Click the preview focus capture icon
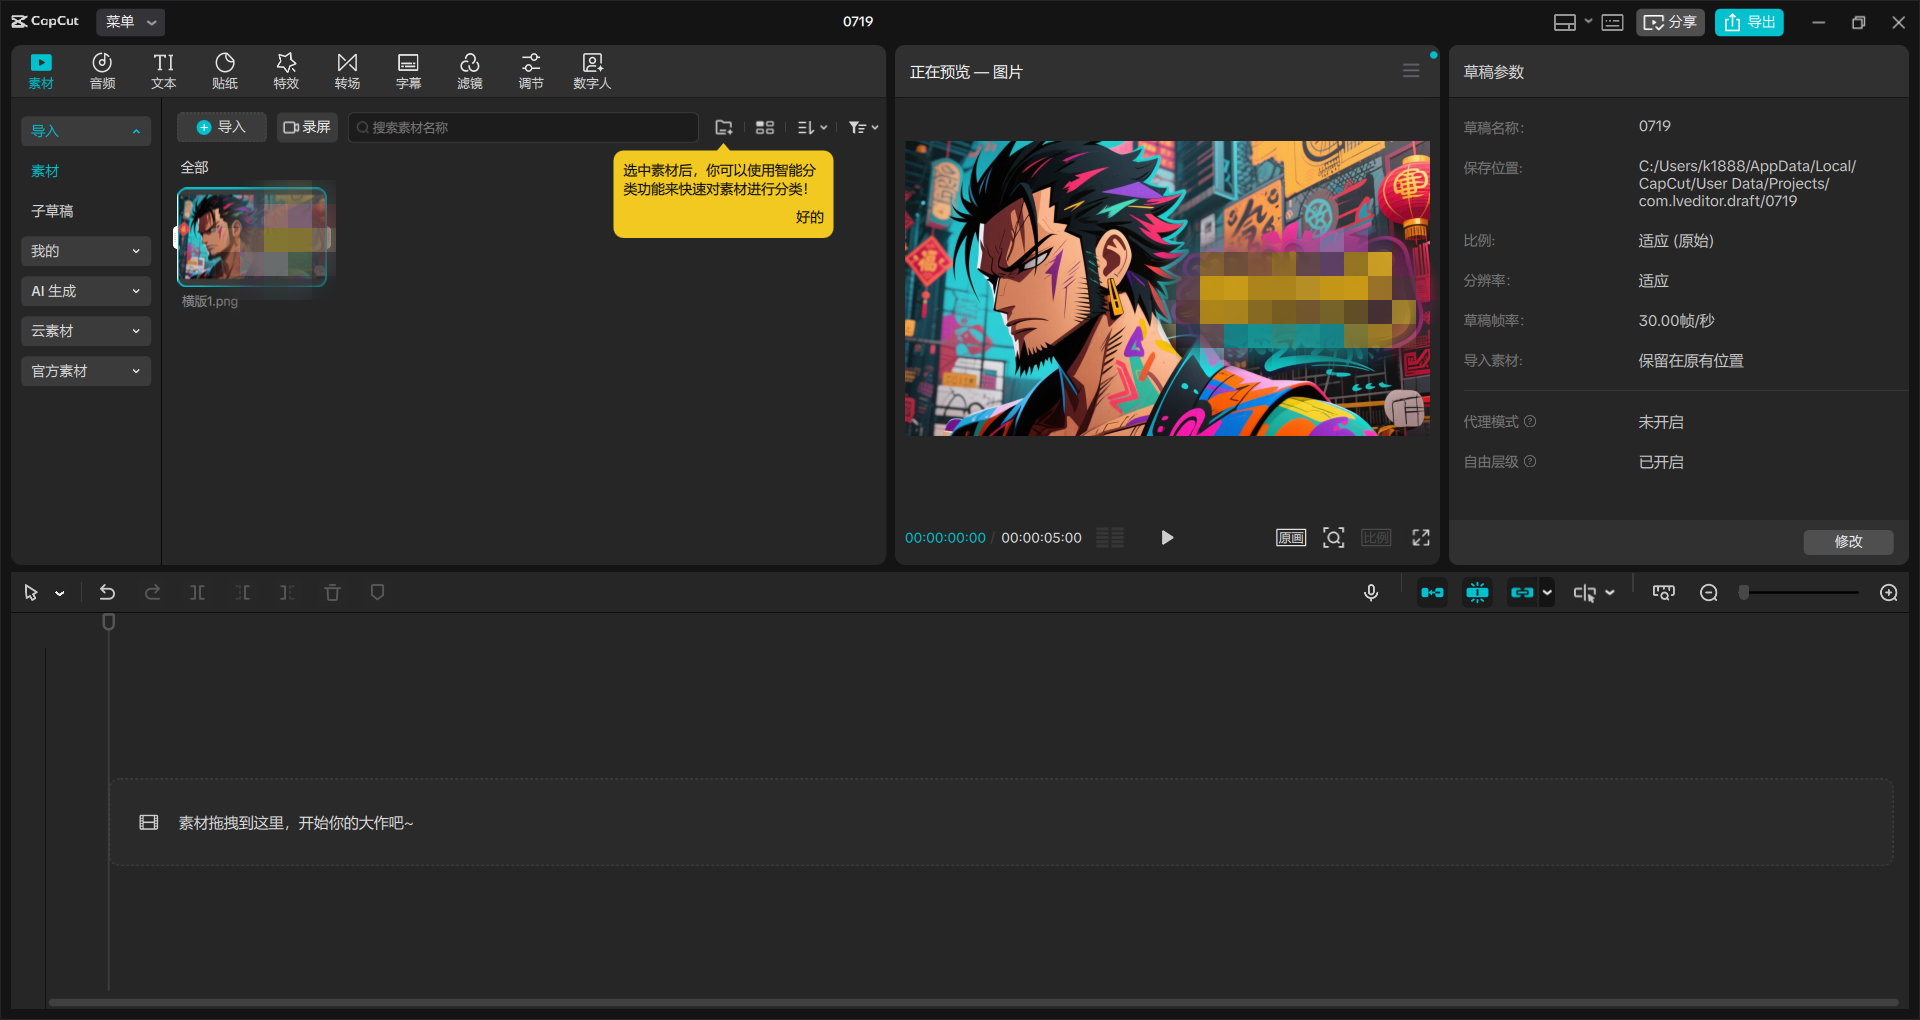The width and height of the screenshot is (1920, 1020). coord(1333,538)
